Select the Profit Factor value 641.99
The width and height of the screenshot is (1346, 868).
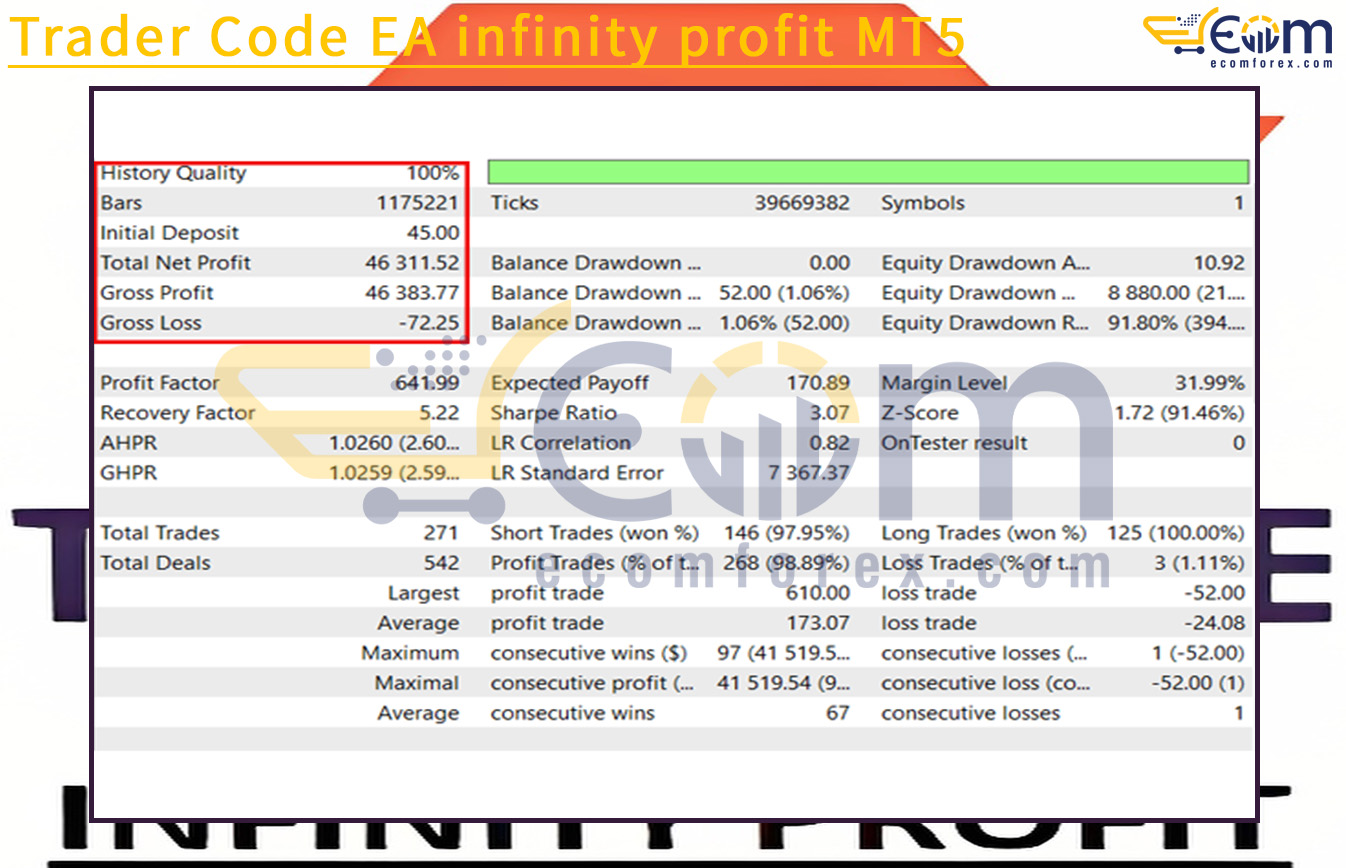pyautogui.click(x=427, y=383)
